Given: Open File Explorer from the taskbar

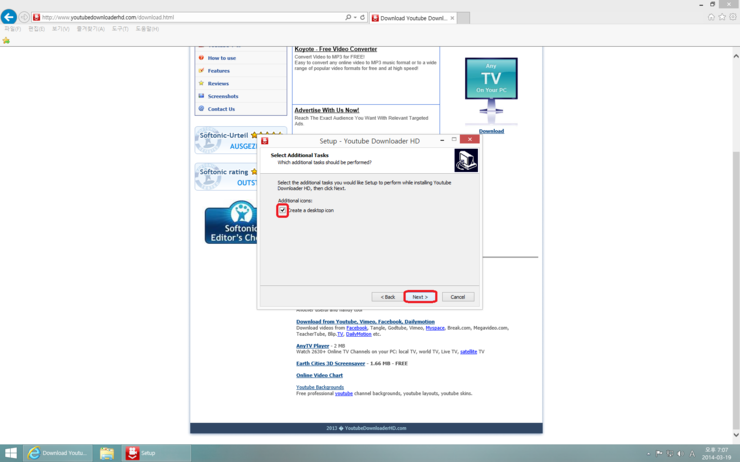Looking at the screenshot, I should click(107, 453).
